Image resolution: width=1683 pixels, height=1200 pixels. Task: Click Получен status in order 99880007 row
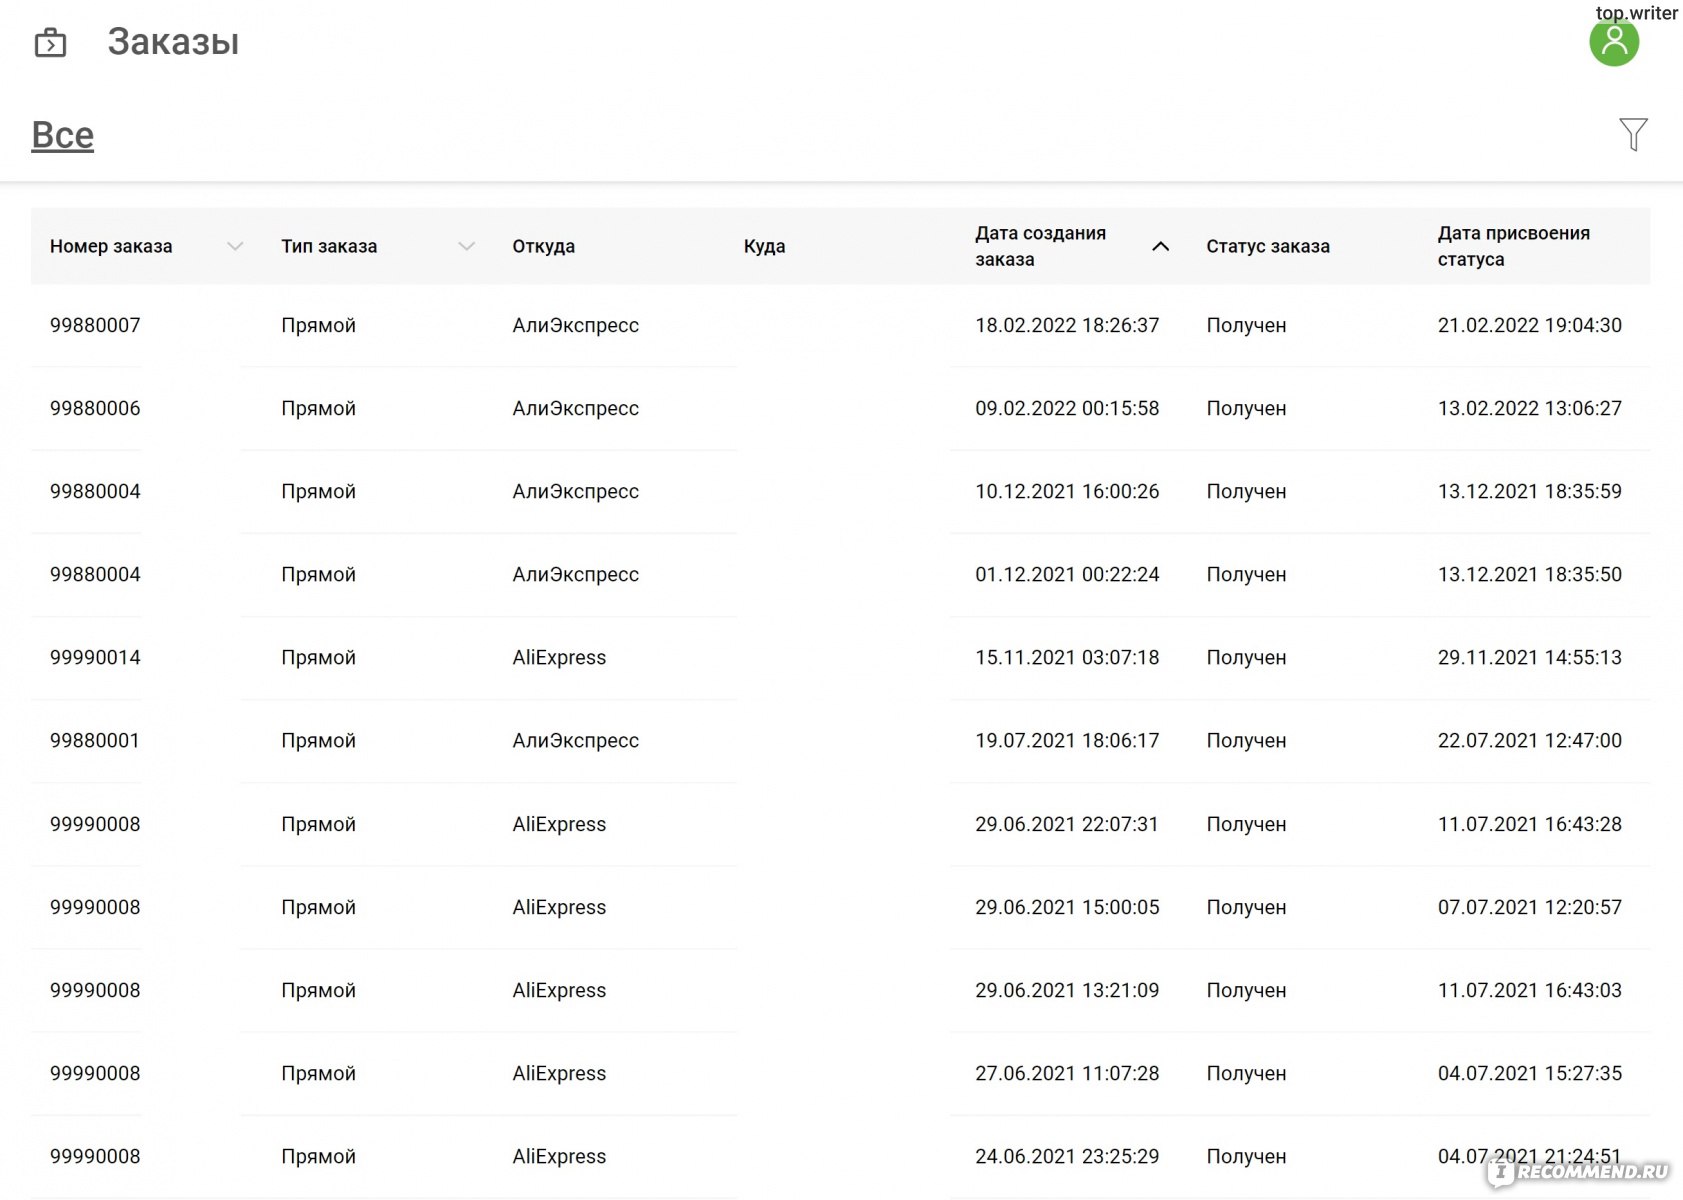click(x=1246, y=325)
